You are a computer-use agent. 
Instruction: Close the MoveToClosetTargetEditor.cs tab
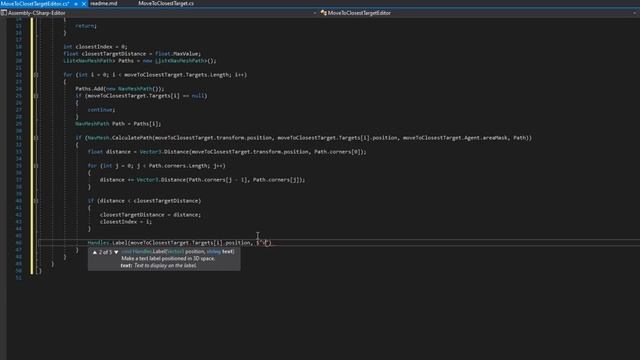(x=84, y=4)
